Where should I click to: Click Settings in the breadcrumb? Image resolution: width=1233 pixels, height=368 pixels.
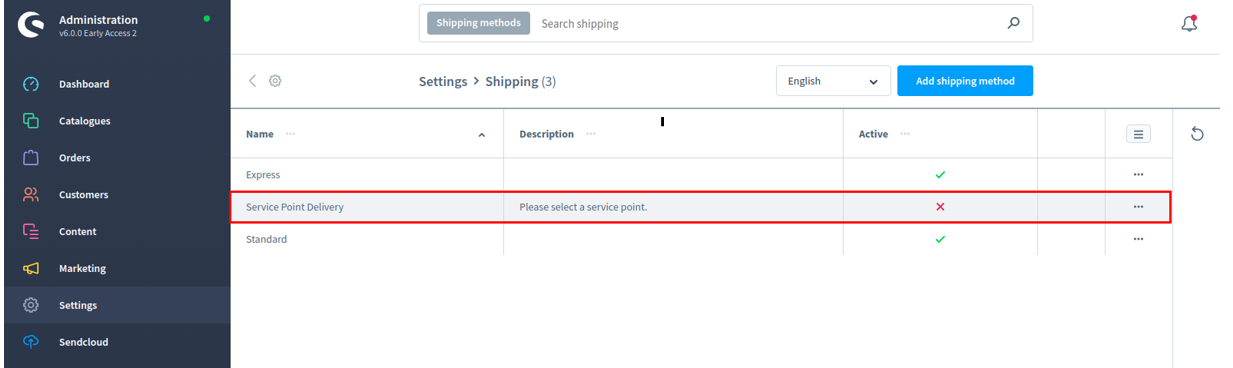[x=443, y=81]
